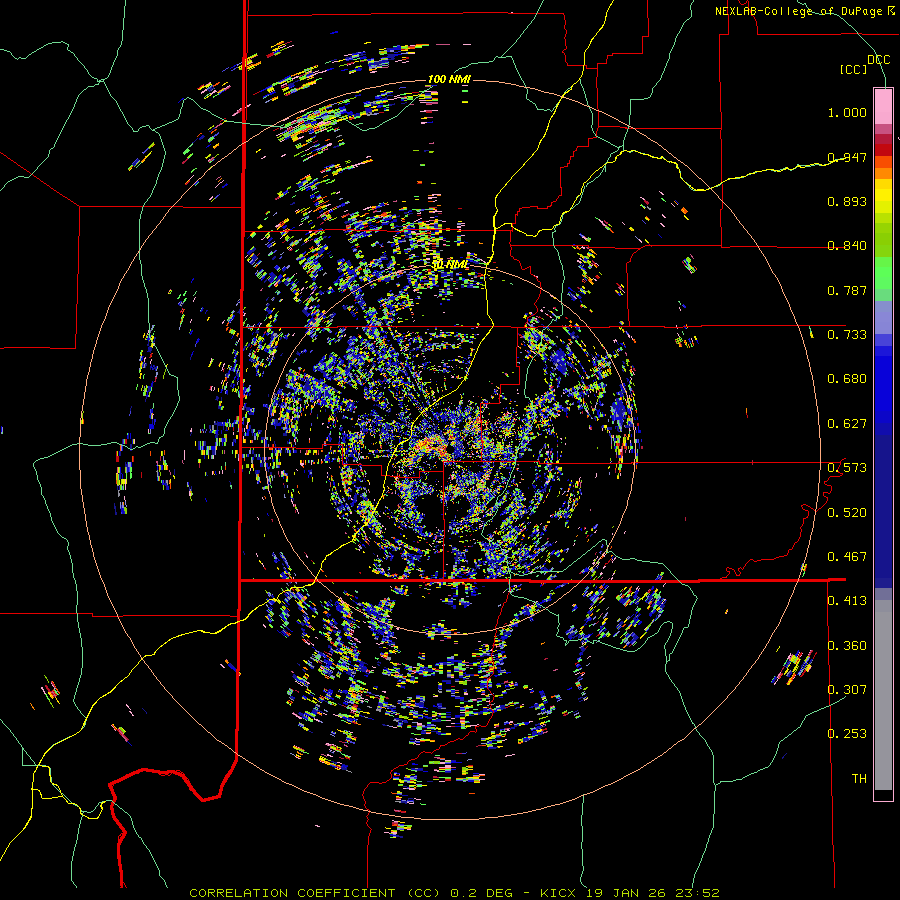Pick the pink color band at the legend top
The height and width of the screenshot is (900, 900).
click(883, 107)
